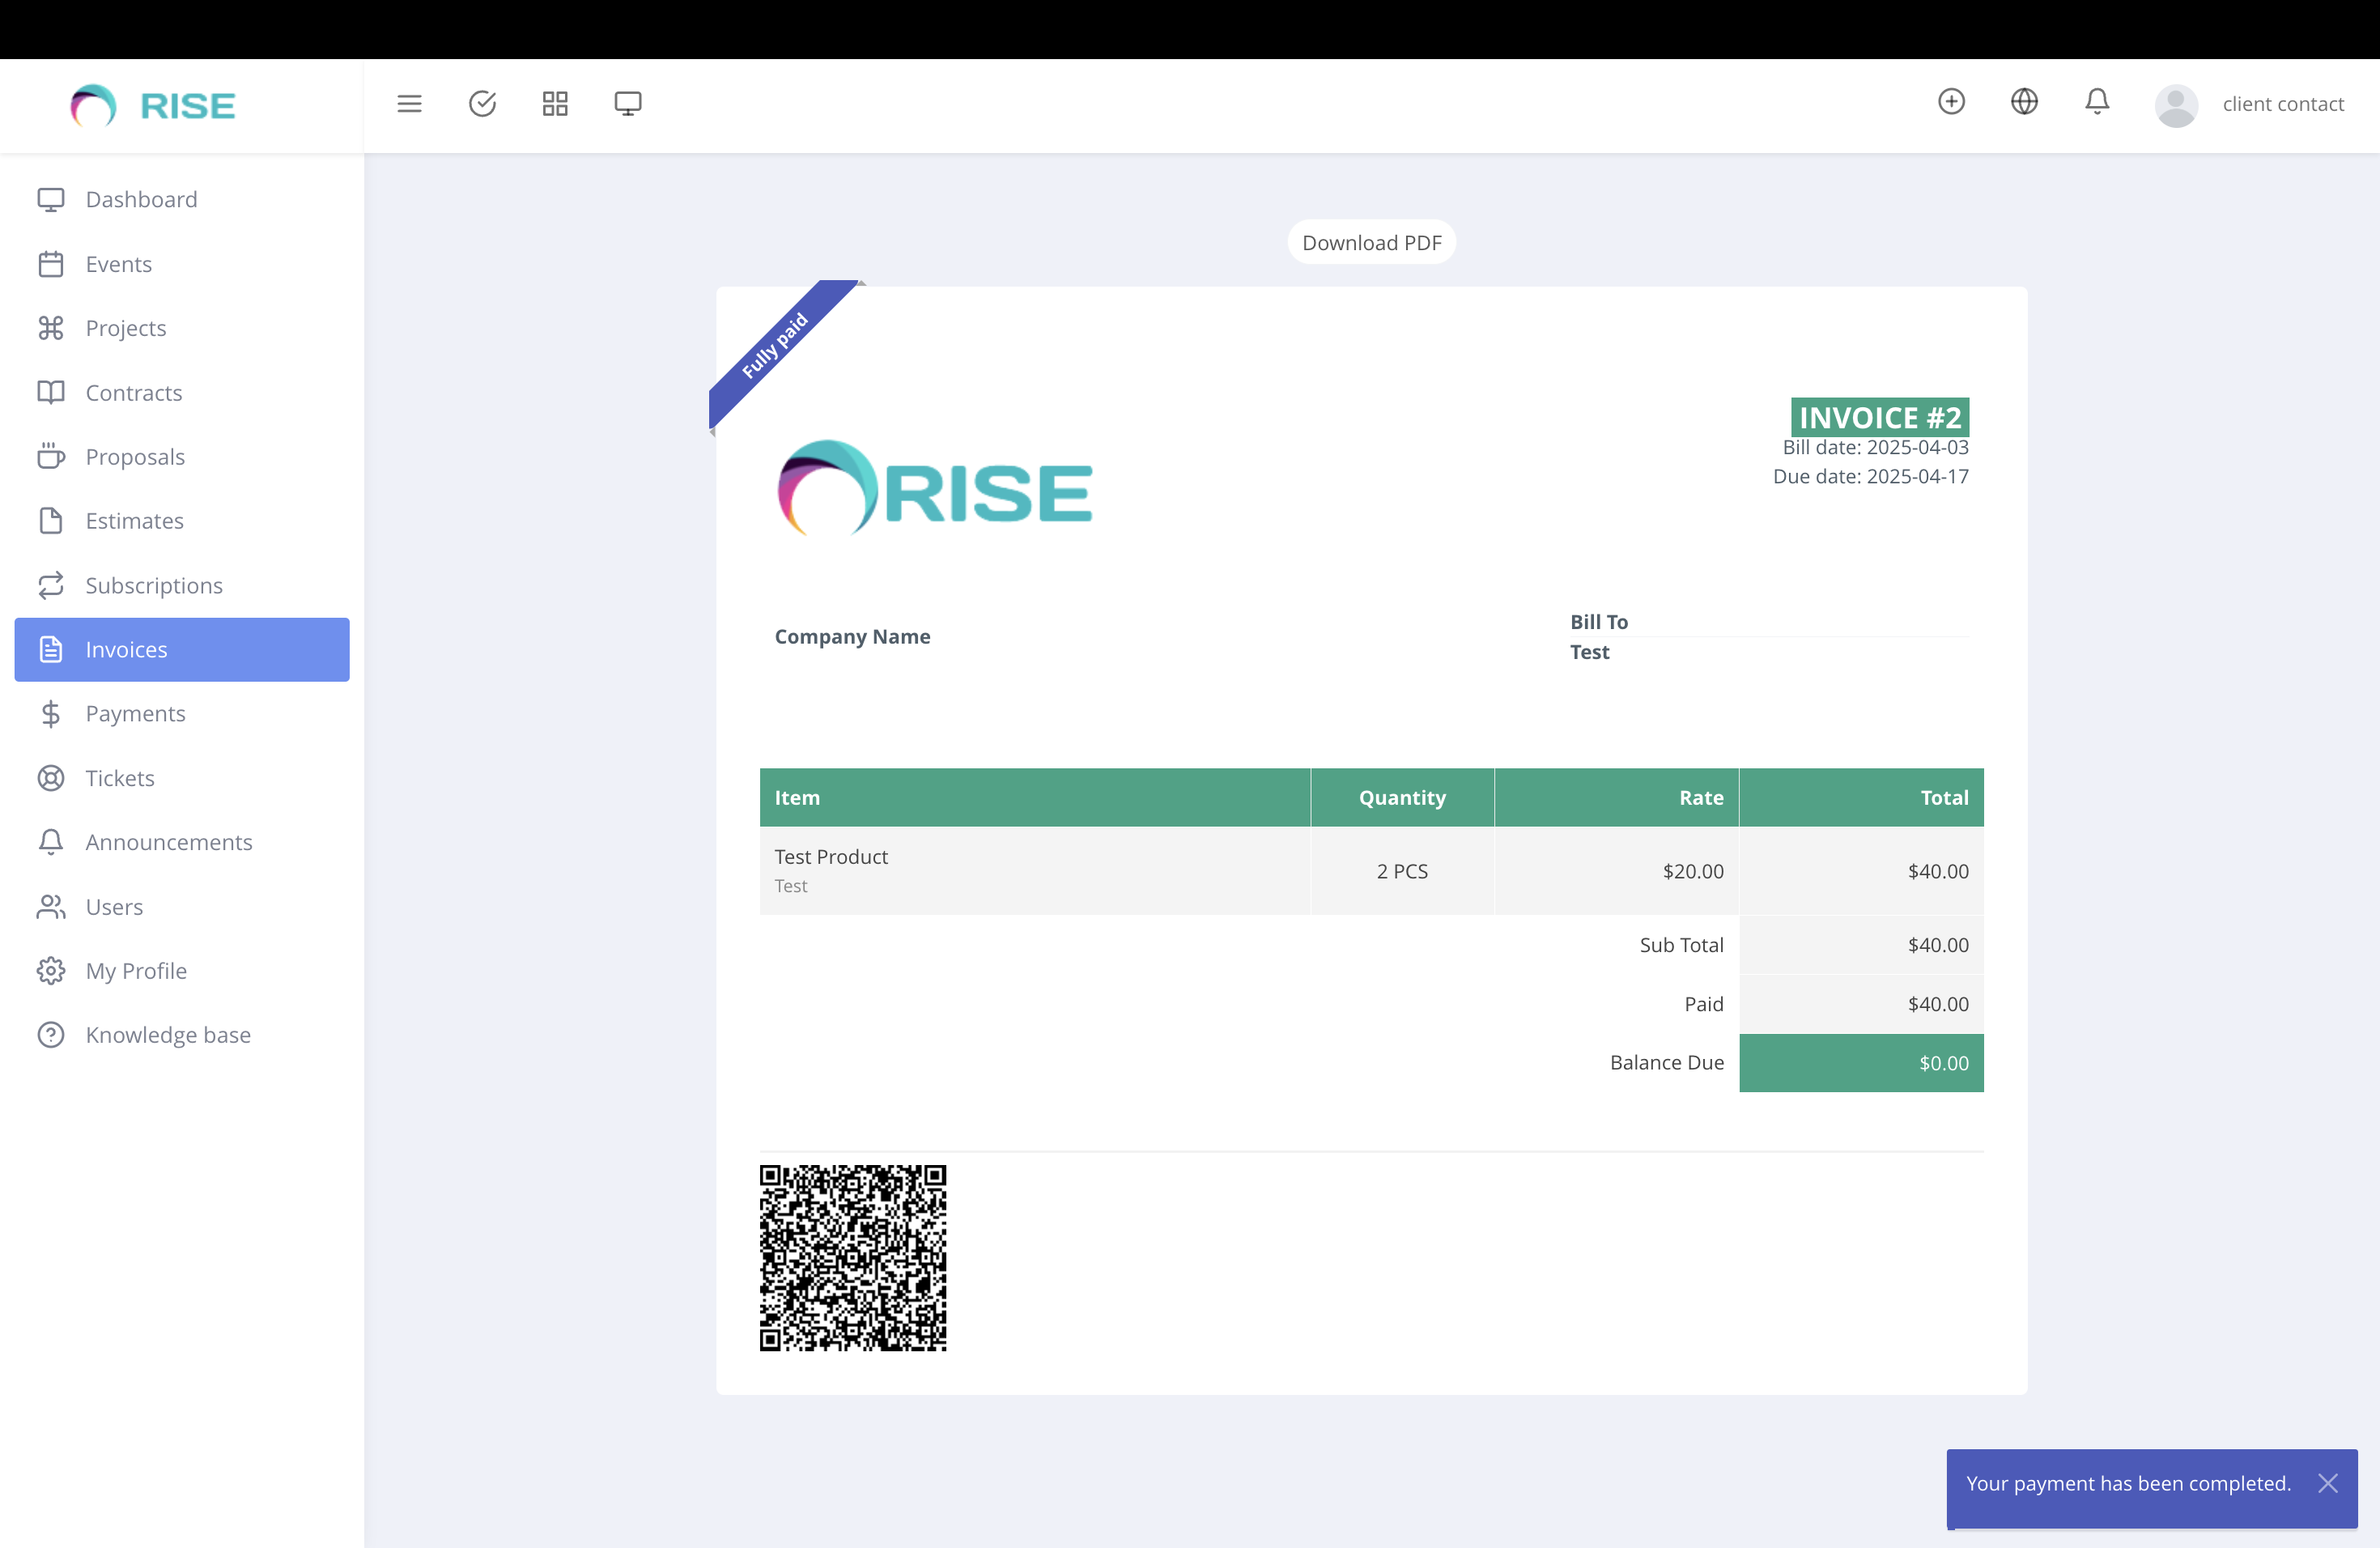The height and width of the screenshot is (1548, 2380).
Task: Open the Knowledge base link
Action: coord(166,1035)
